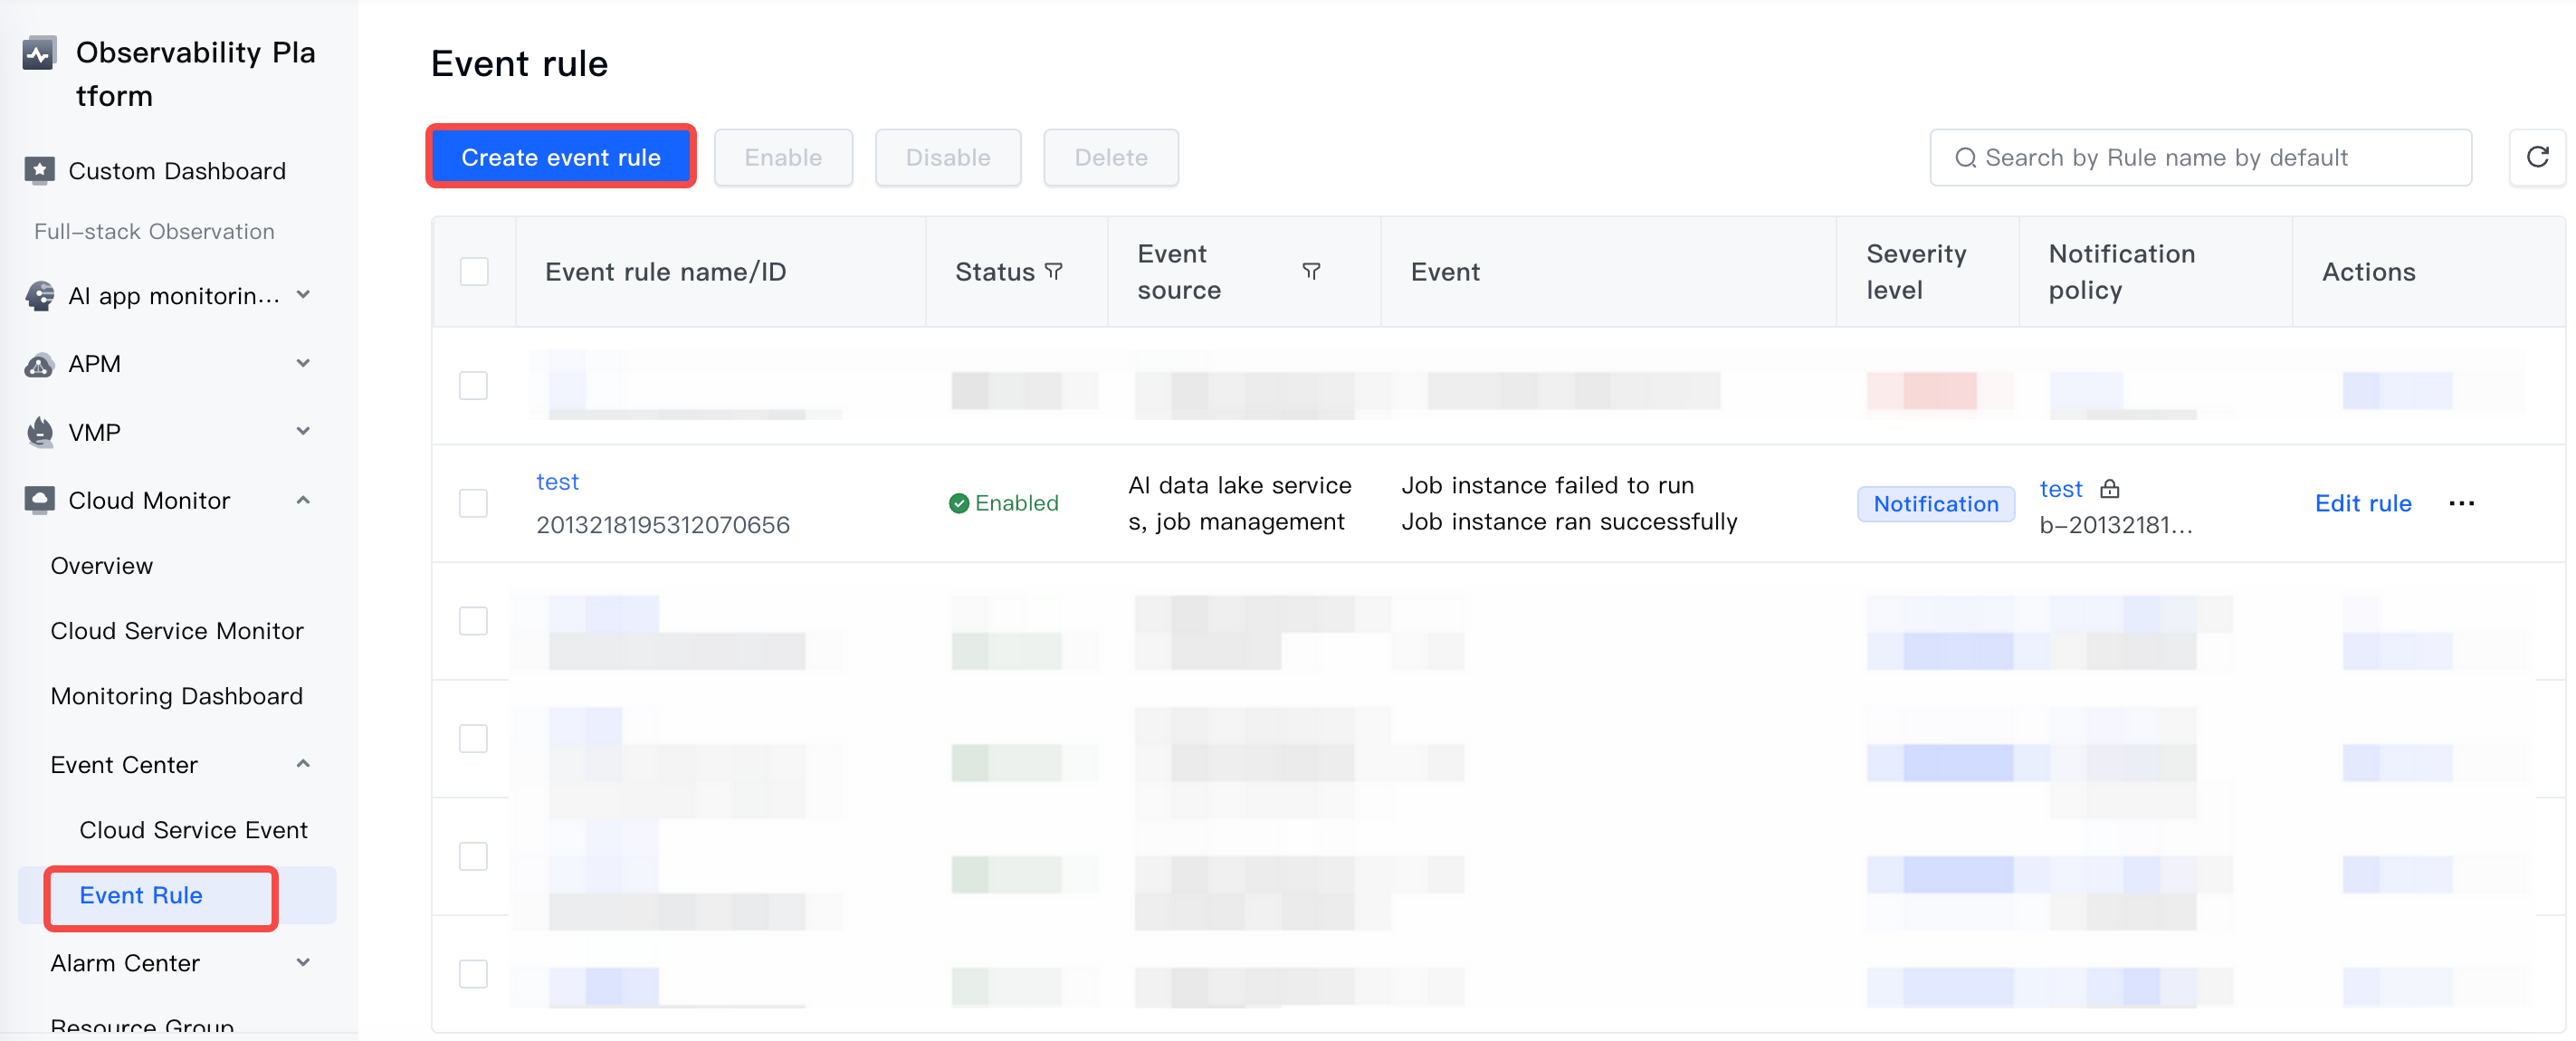The width and height of the screenshot is (2576, 1041).
Task: Click the AI app monitoring icon
Action: [x=39, y=296]
